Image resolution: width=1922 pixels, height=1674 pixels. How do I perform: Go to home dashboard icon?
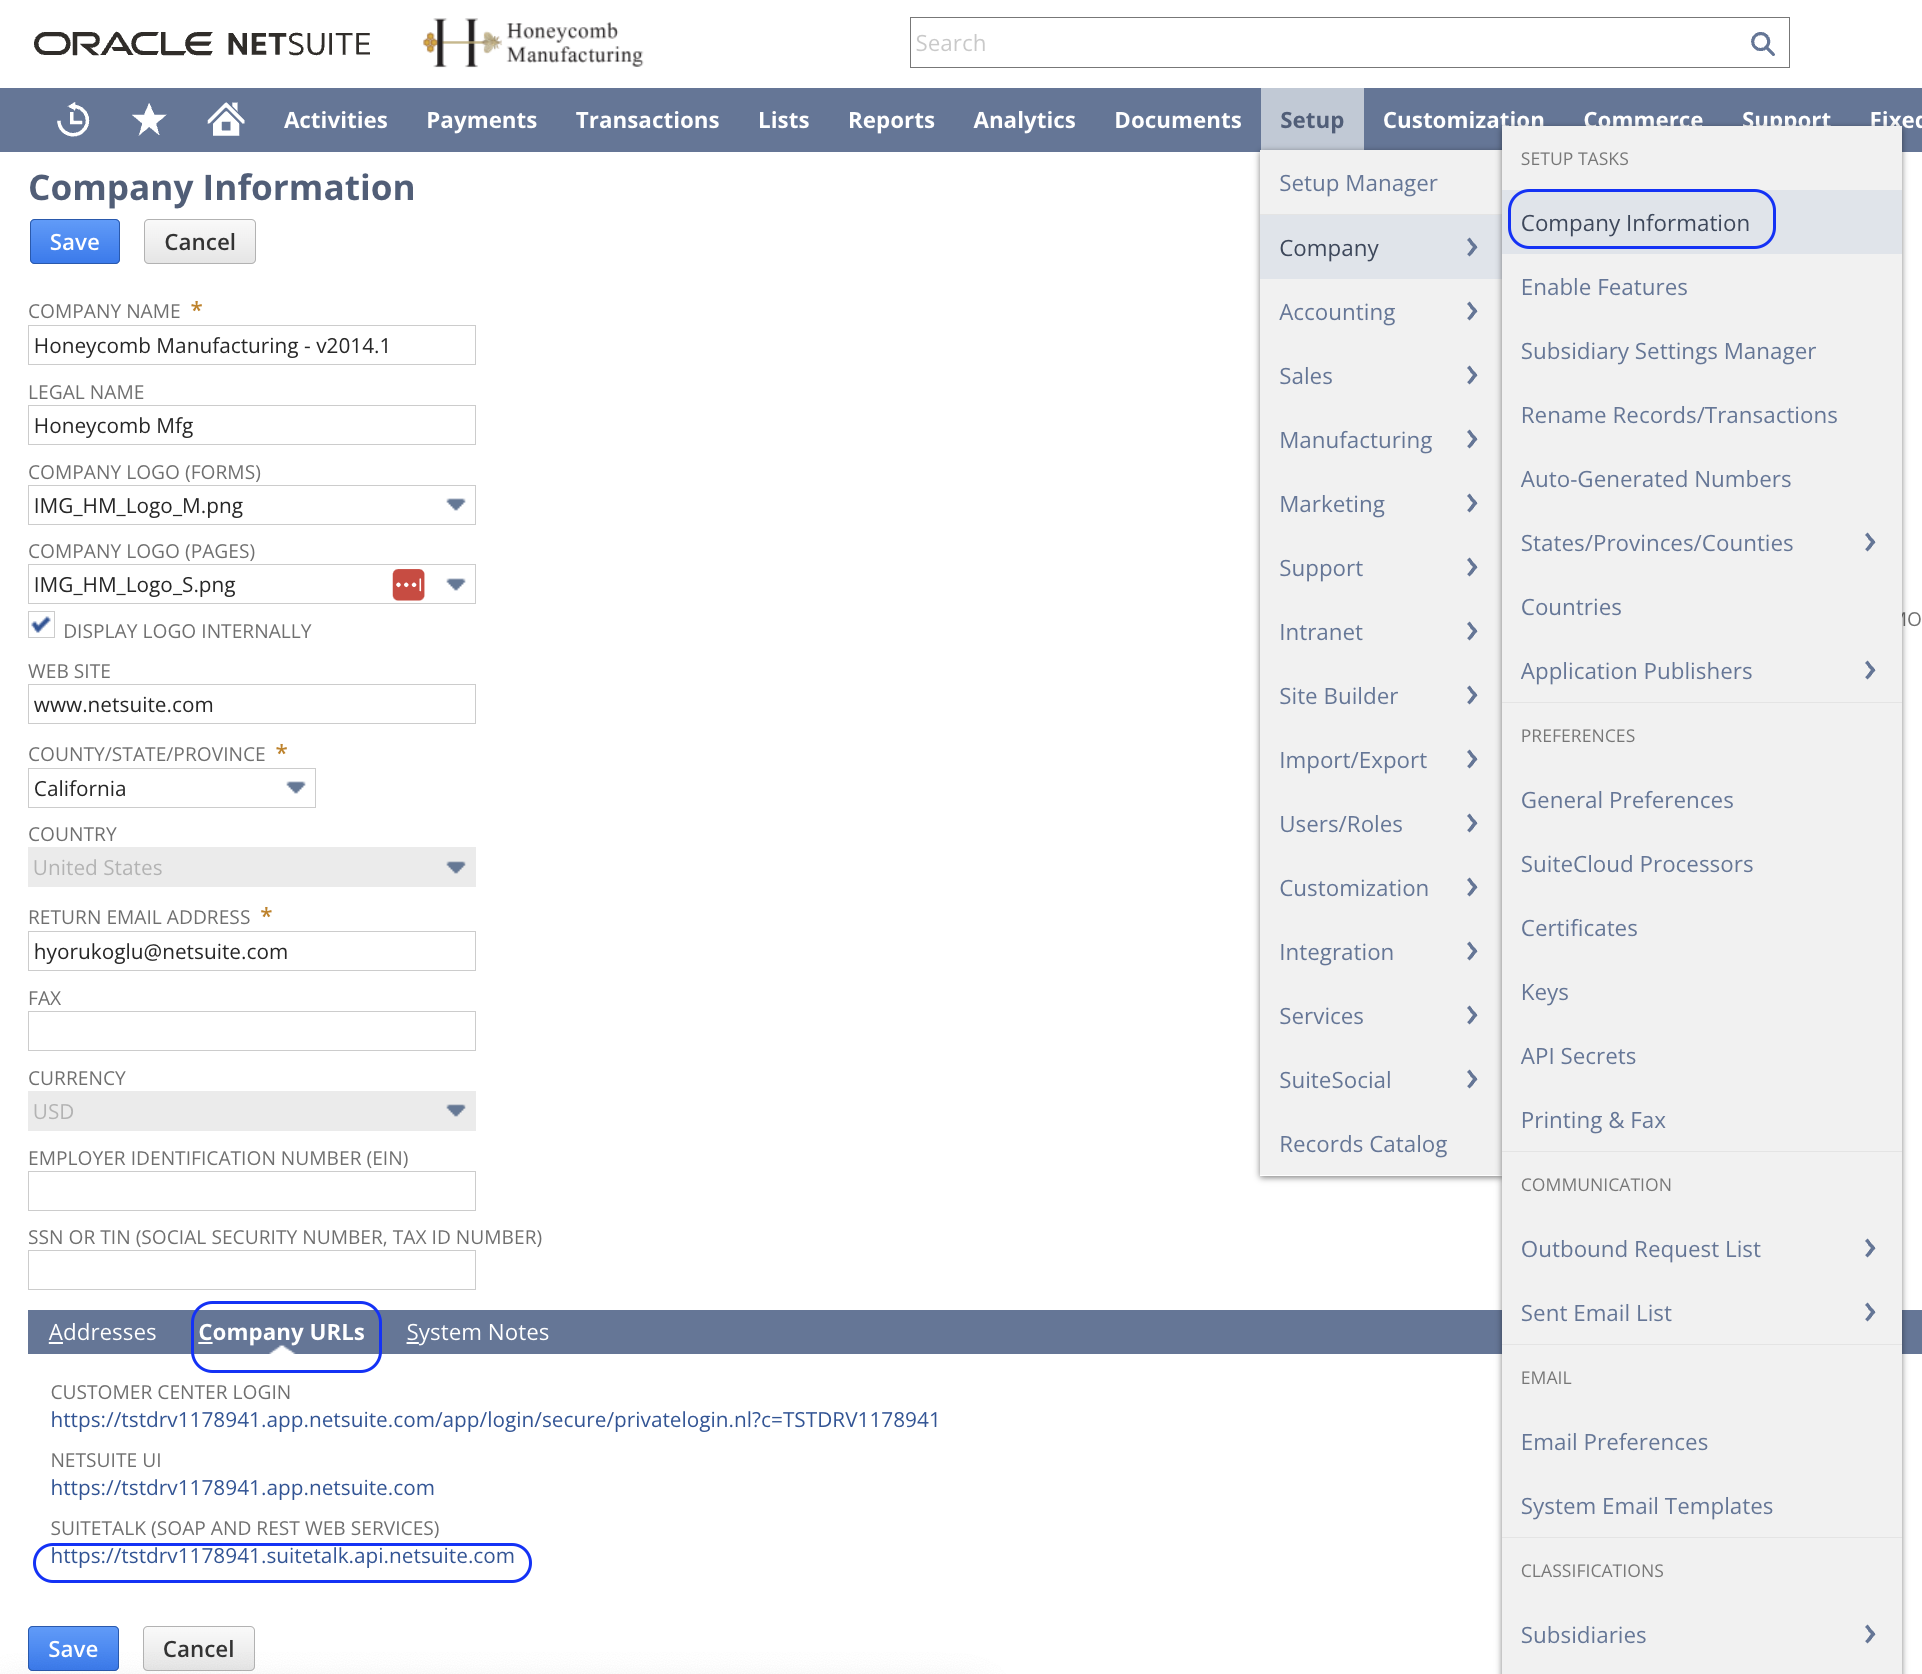click(226, 119)
